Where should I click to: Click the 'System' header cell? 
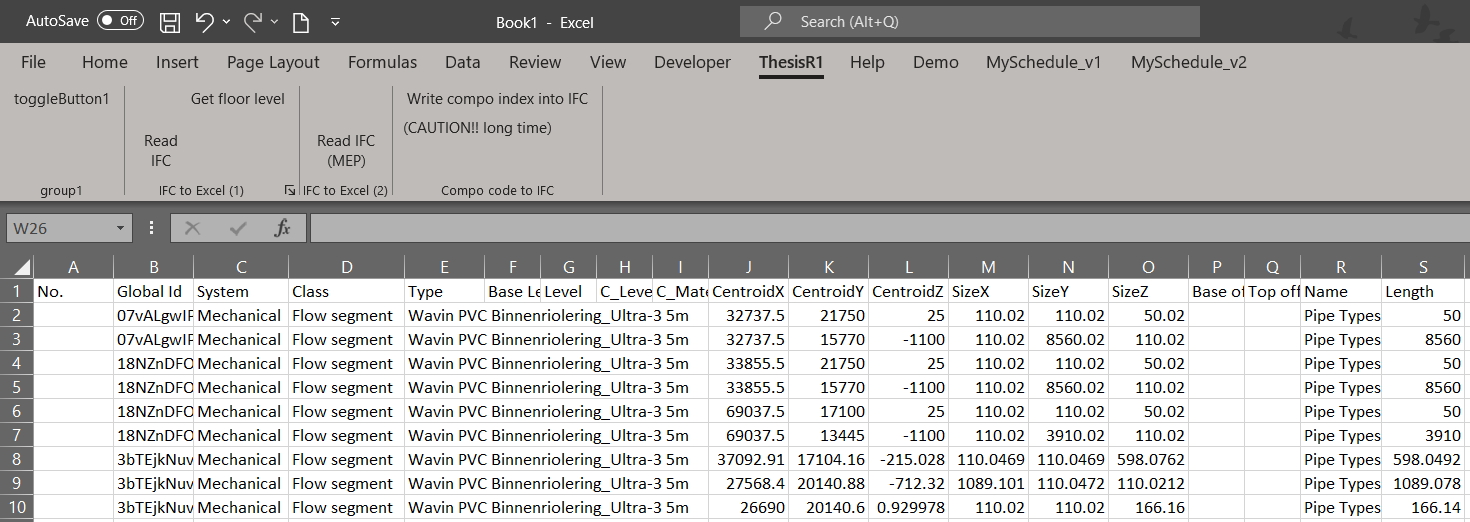click(x=241, y=292)
